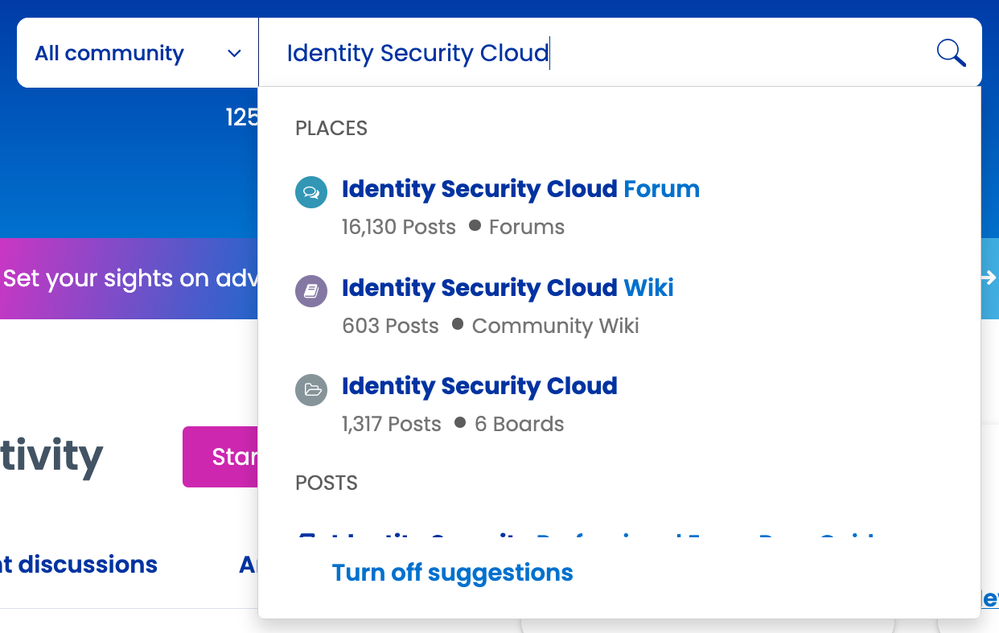
Task: Expand the chevron beside All community
Action: [234, 53]
